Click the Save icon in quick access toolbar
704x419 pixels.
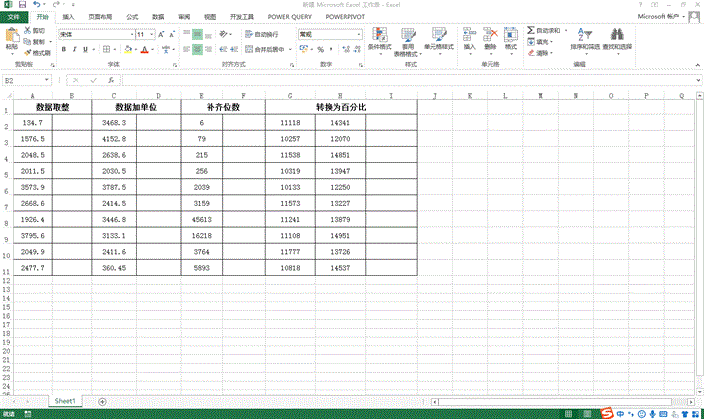(x=22, y=5)
